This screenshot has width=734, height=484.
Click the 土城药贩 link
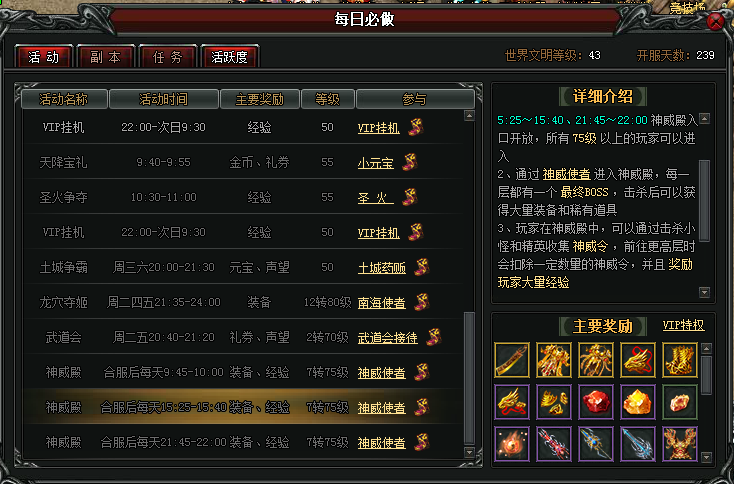click(x=382, y=268)
